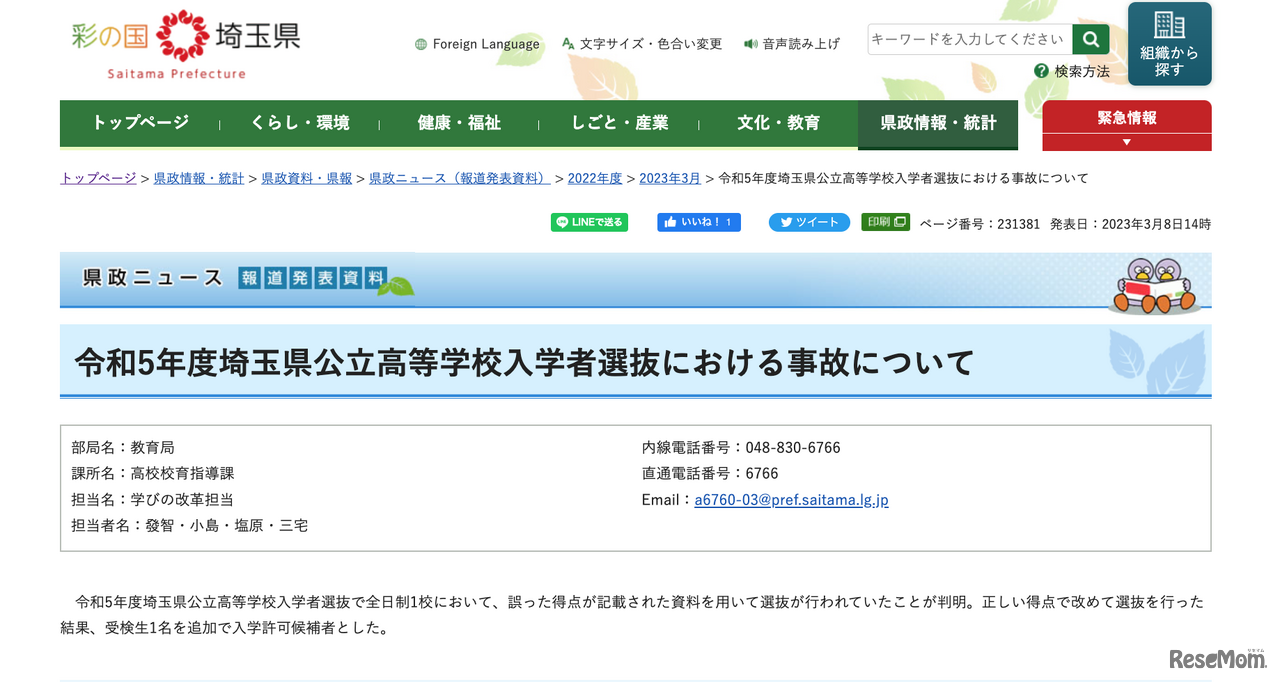The image size is (1280, 682).
Task: Open 2023年3月 breadcrumb link
Action: [x=670, y=178]
